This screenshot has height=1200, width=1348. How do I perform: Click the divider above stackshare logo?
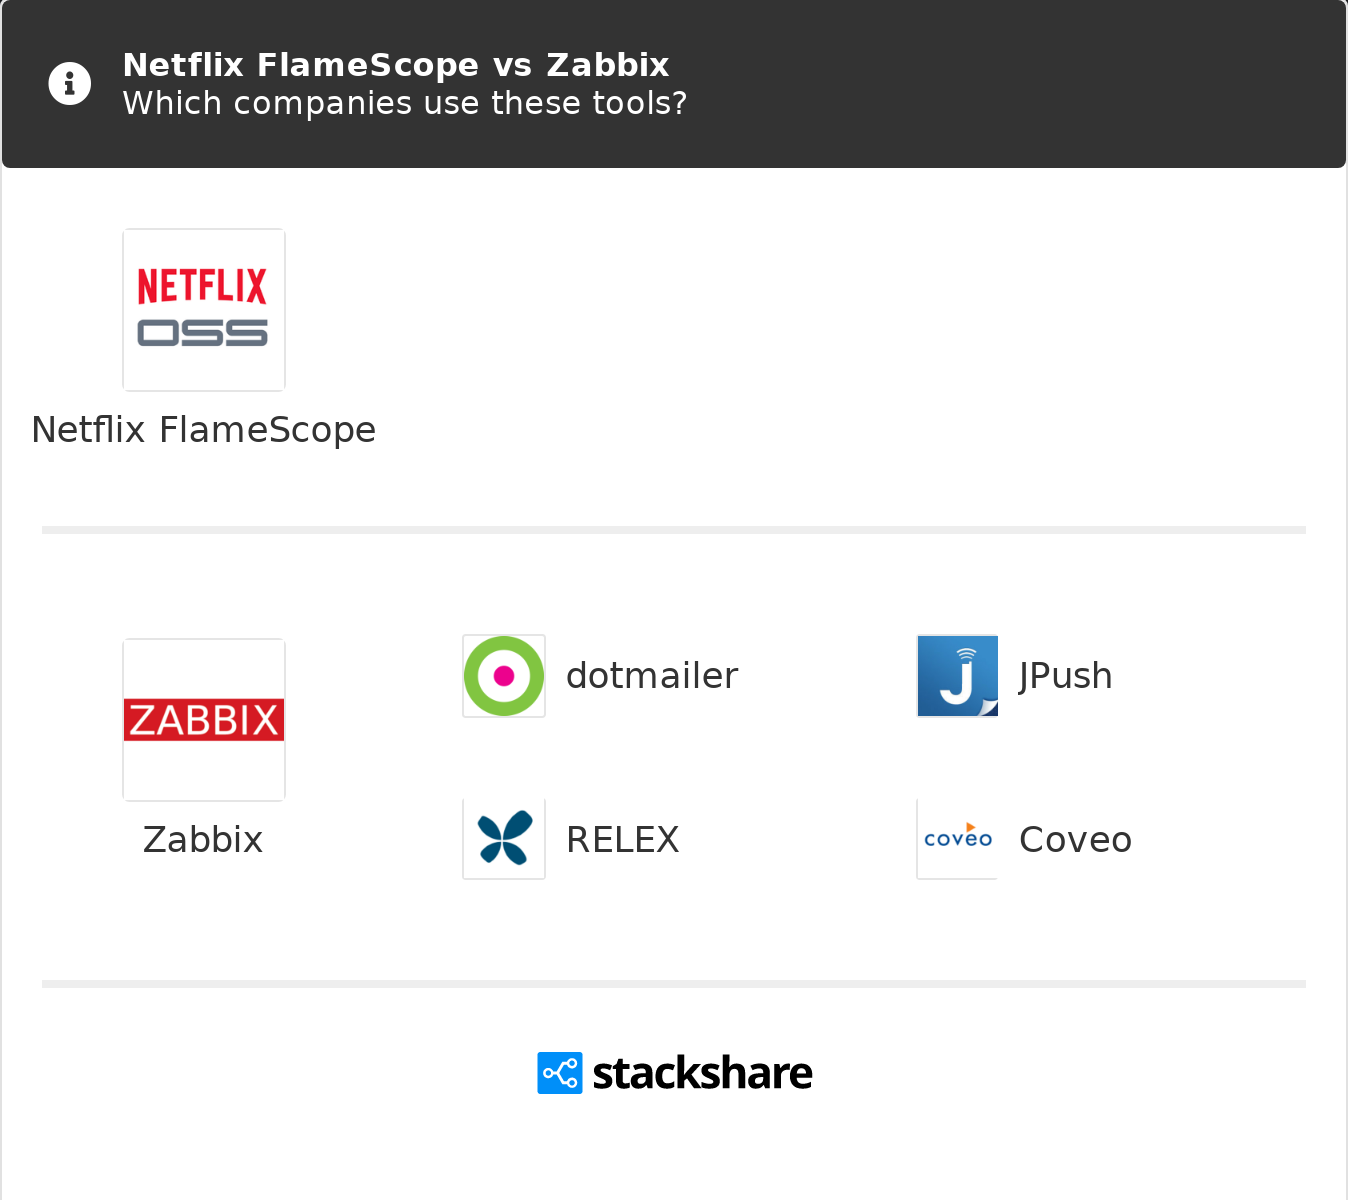tap(674, 984)
